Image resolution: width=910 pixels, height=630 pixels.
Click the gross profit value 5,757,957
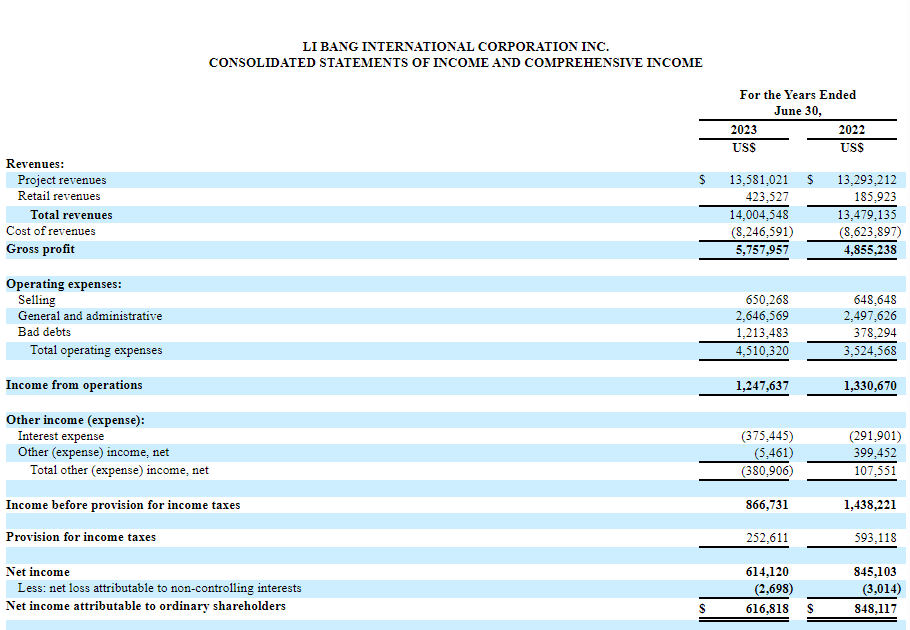762,250
